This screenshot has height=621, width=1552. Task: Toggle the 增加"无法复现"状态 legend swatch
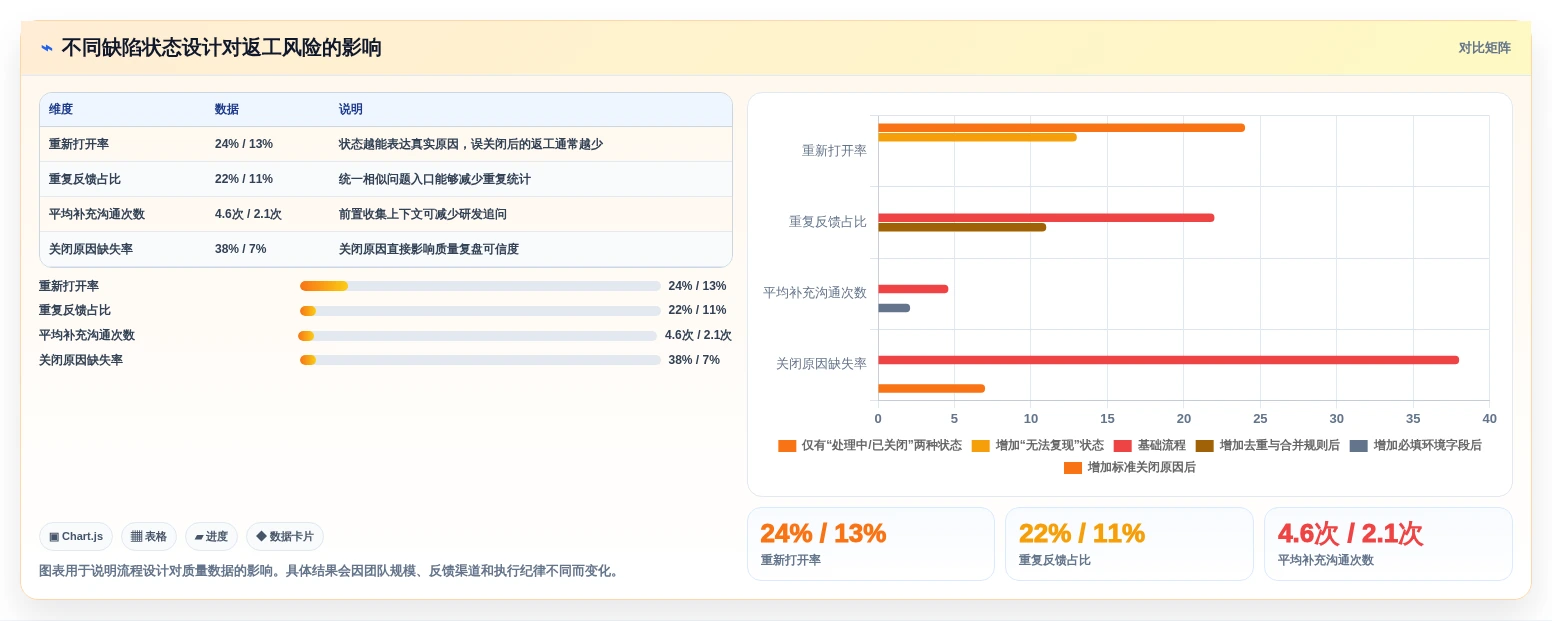[x=981, y=446]
